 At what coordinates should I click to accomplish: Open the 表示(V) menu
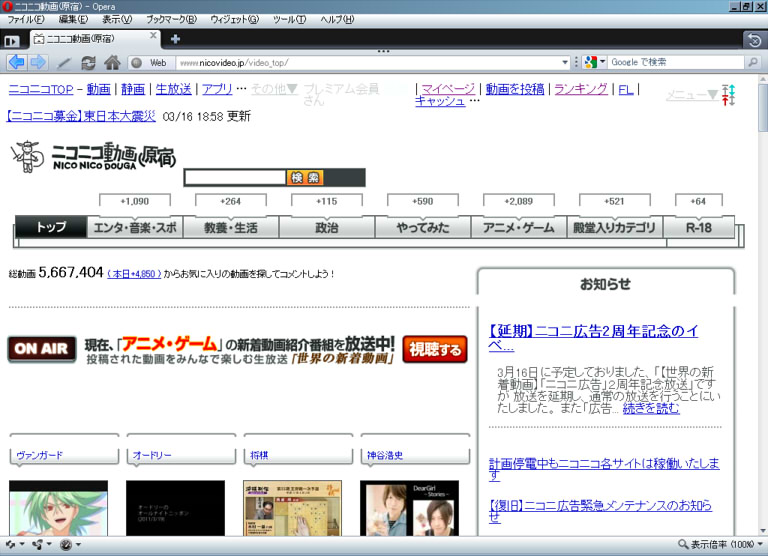(x=117, y=20)
